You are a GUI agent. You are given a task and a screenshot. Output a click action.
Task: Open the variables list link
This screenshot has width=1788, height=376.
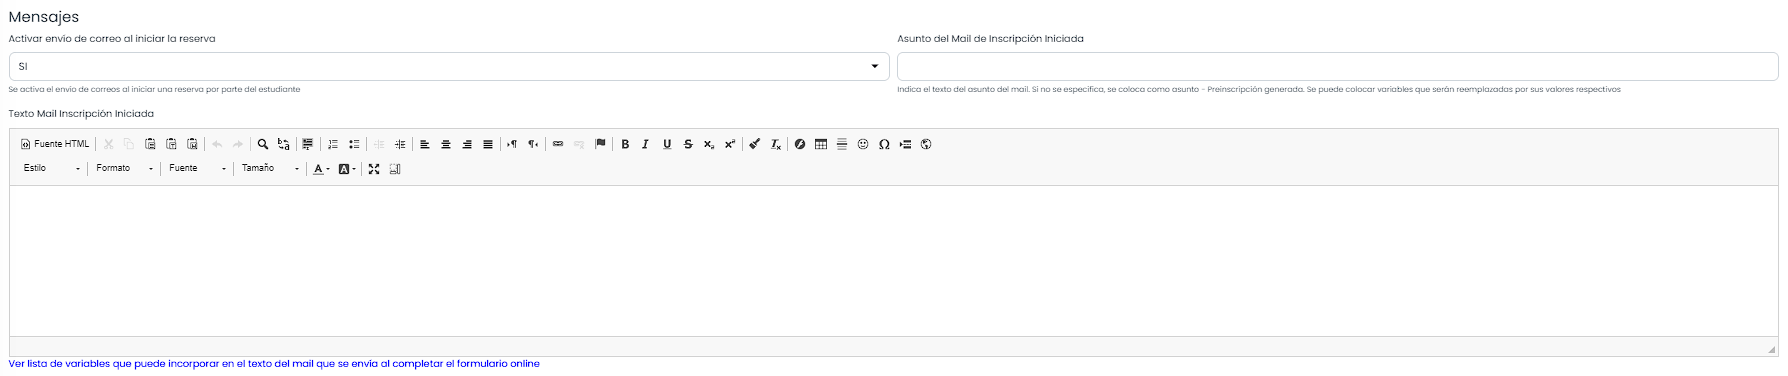pyautogui.click(x=274, y=364)
